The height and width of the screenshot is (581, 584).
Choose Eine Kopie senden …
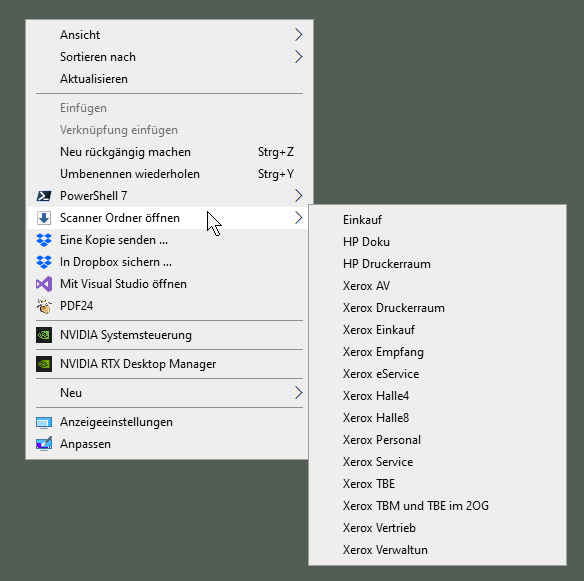point(168,240)
